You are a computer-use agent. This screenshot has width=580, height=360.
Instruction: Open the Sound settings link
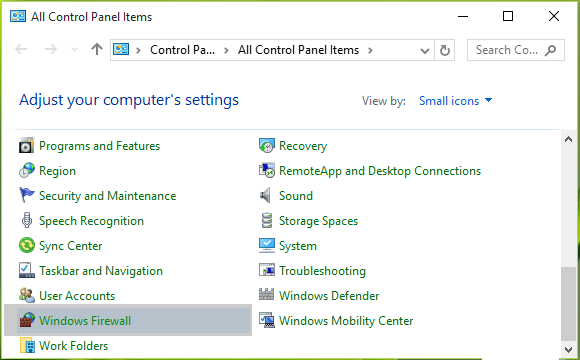(x=296, y=196)
